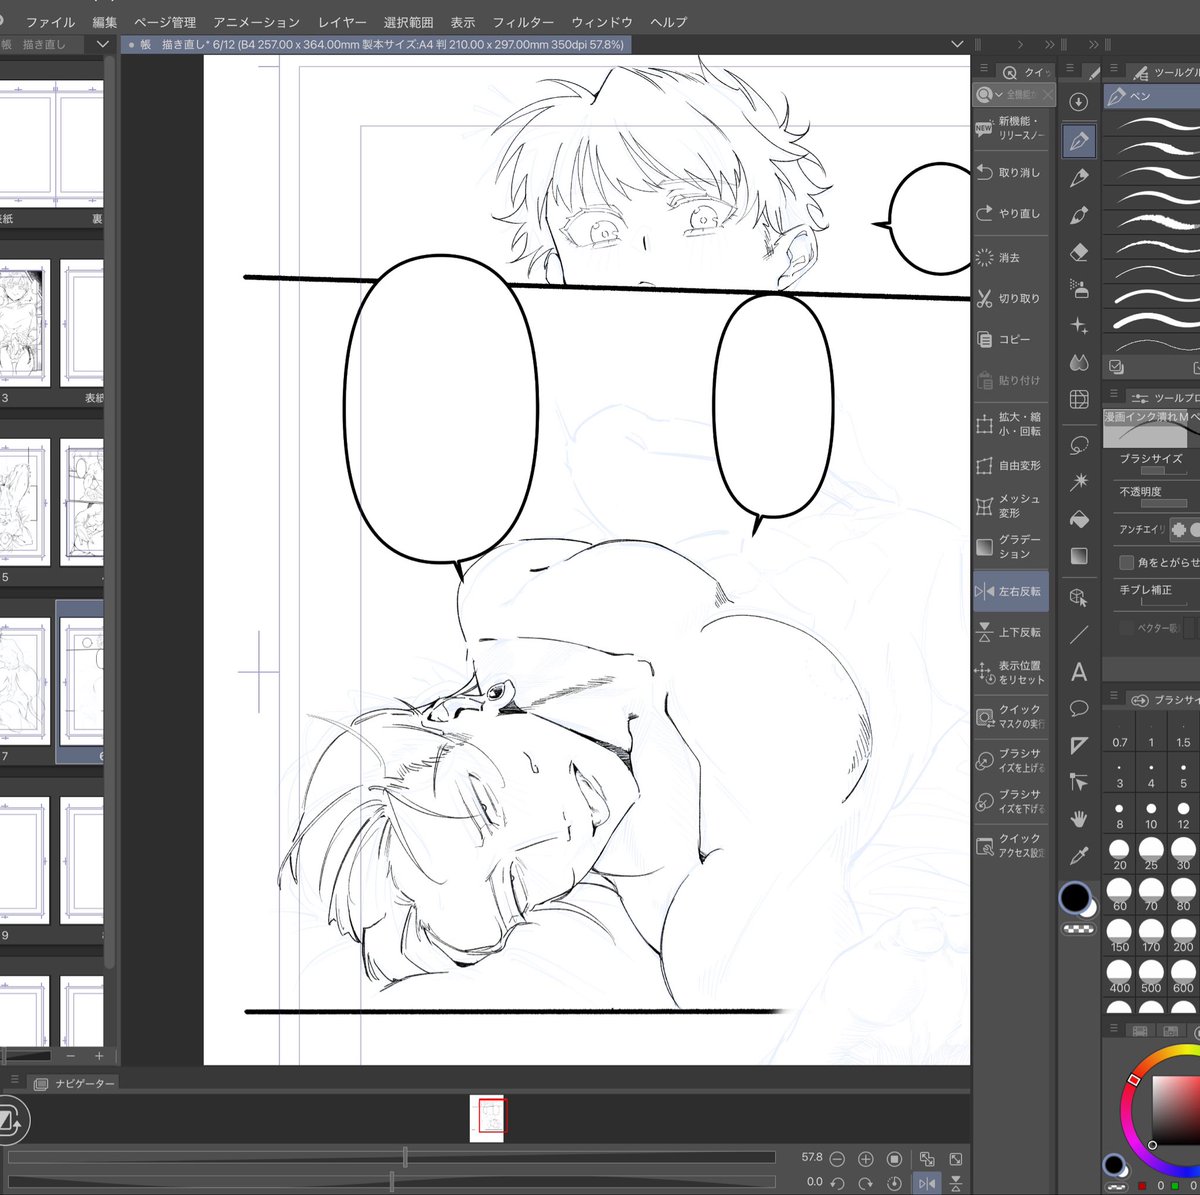
Task: Select the Hand move tool
Action: coord(1079,819)
